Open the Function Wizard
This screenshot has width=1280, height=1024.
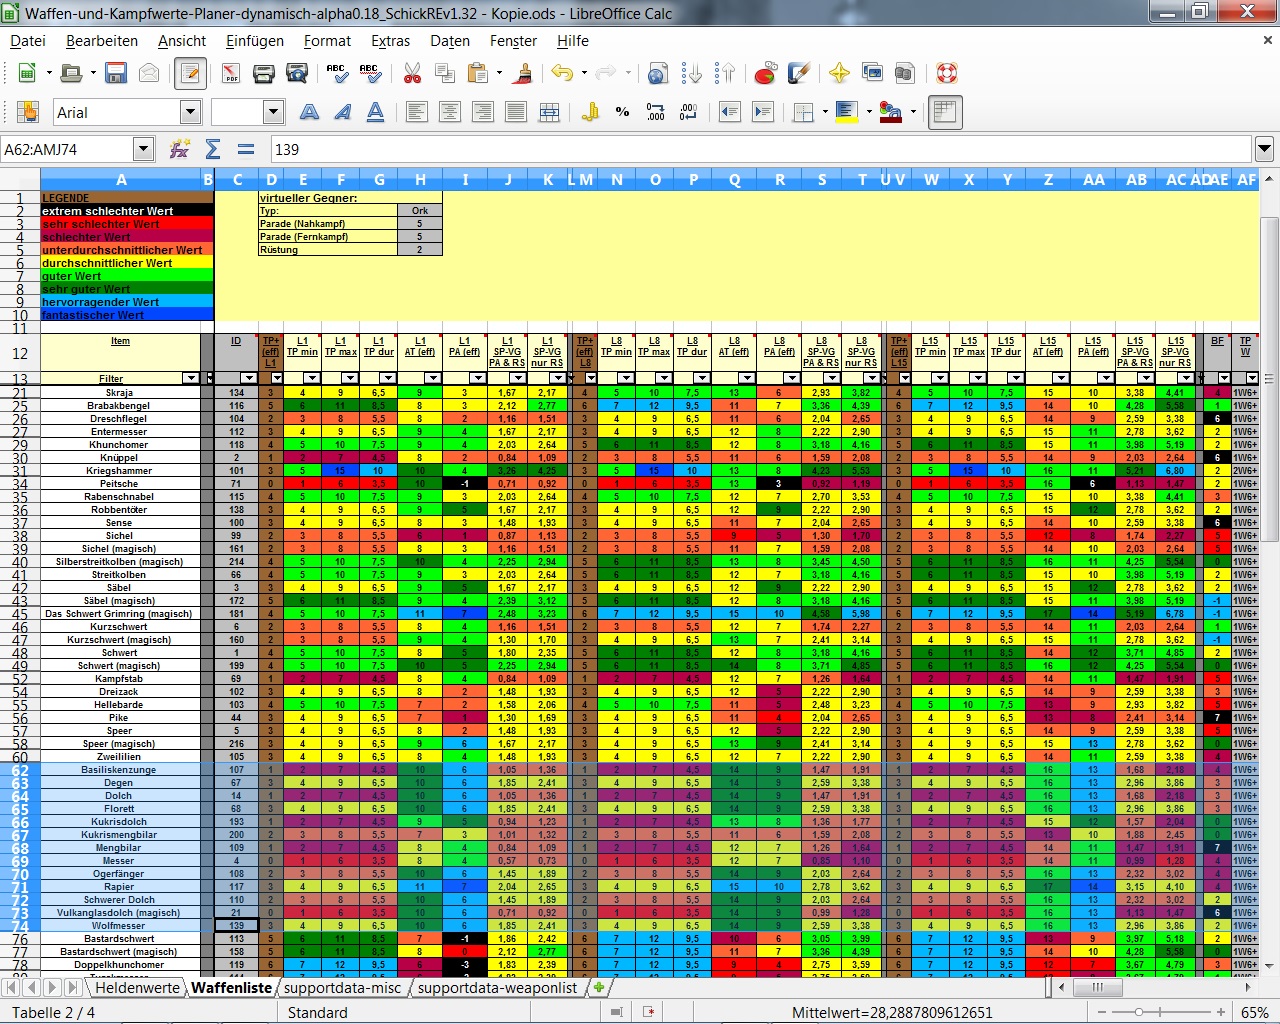180,149
